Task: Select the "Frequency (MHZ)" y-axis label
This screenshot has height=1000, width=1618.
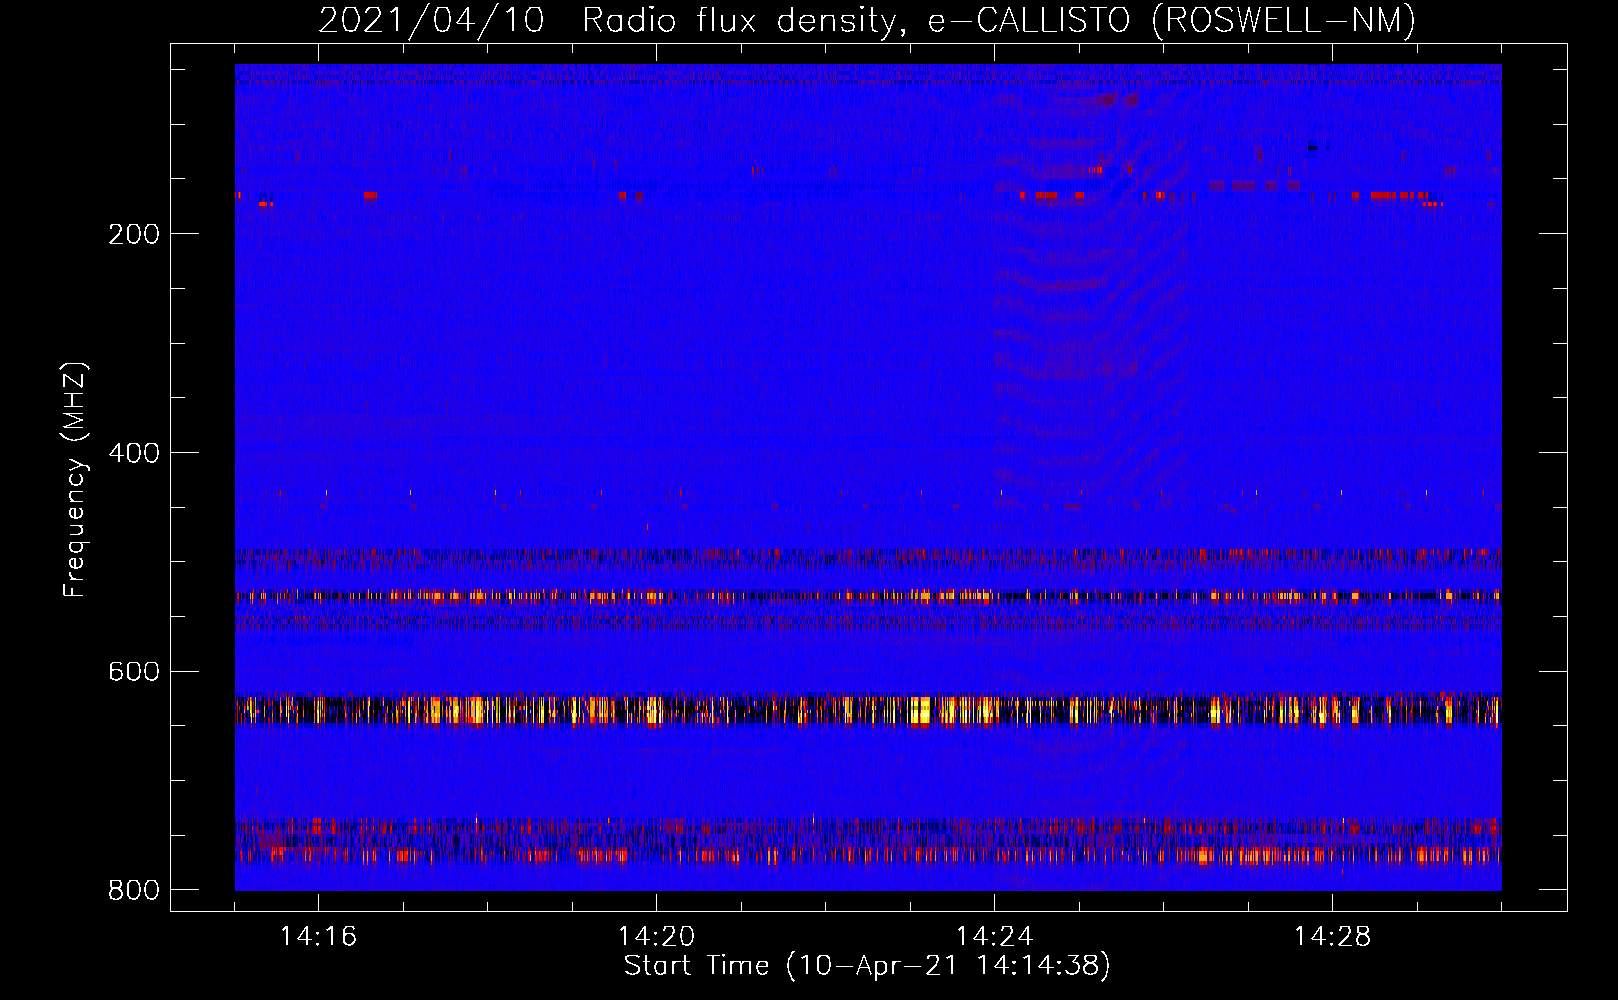Action: tap(75, 480)
